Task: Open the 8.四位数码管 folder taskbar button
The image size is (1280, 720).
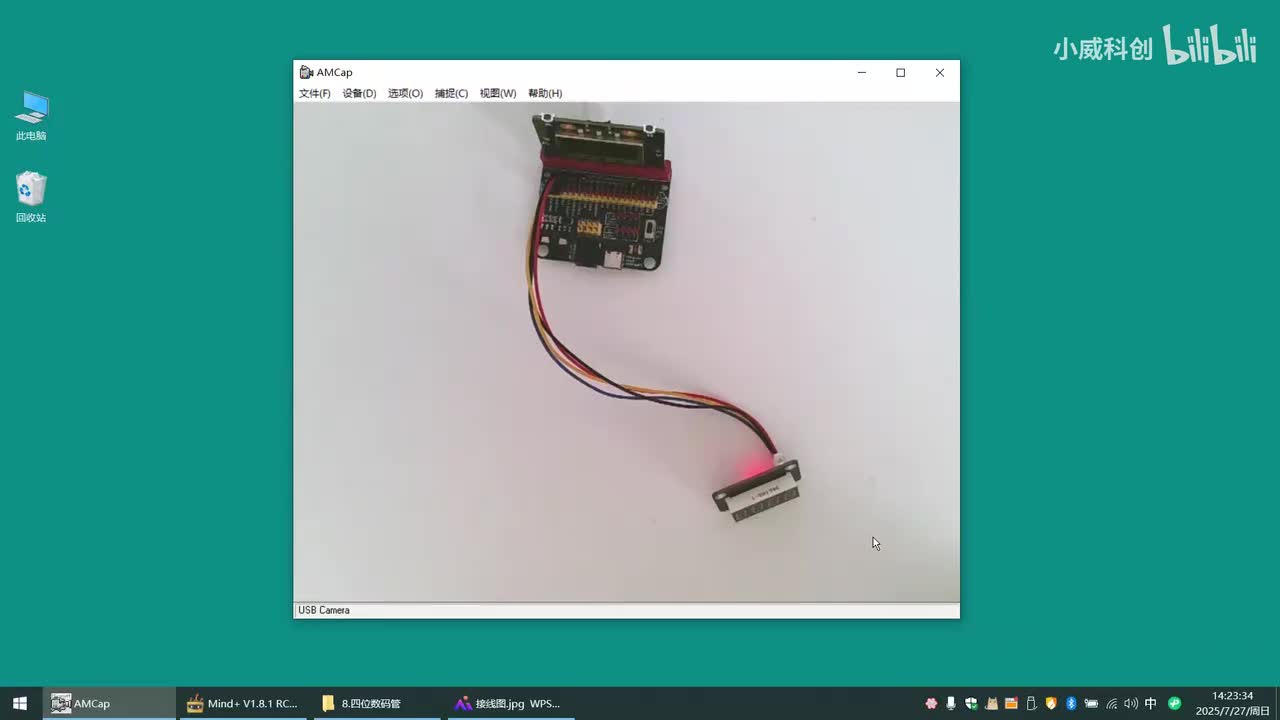Action: pos(376,703)
